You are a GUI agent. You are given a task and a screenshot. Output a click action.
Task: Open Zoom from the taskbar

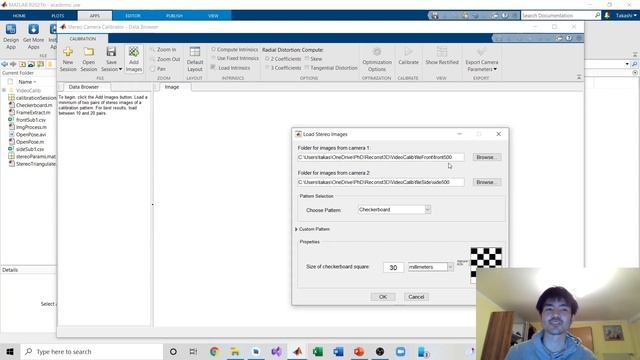[401, 351]
